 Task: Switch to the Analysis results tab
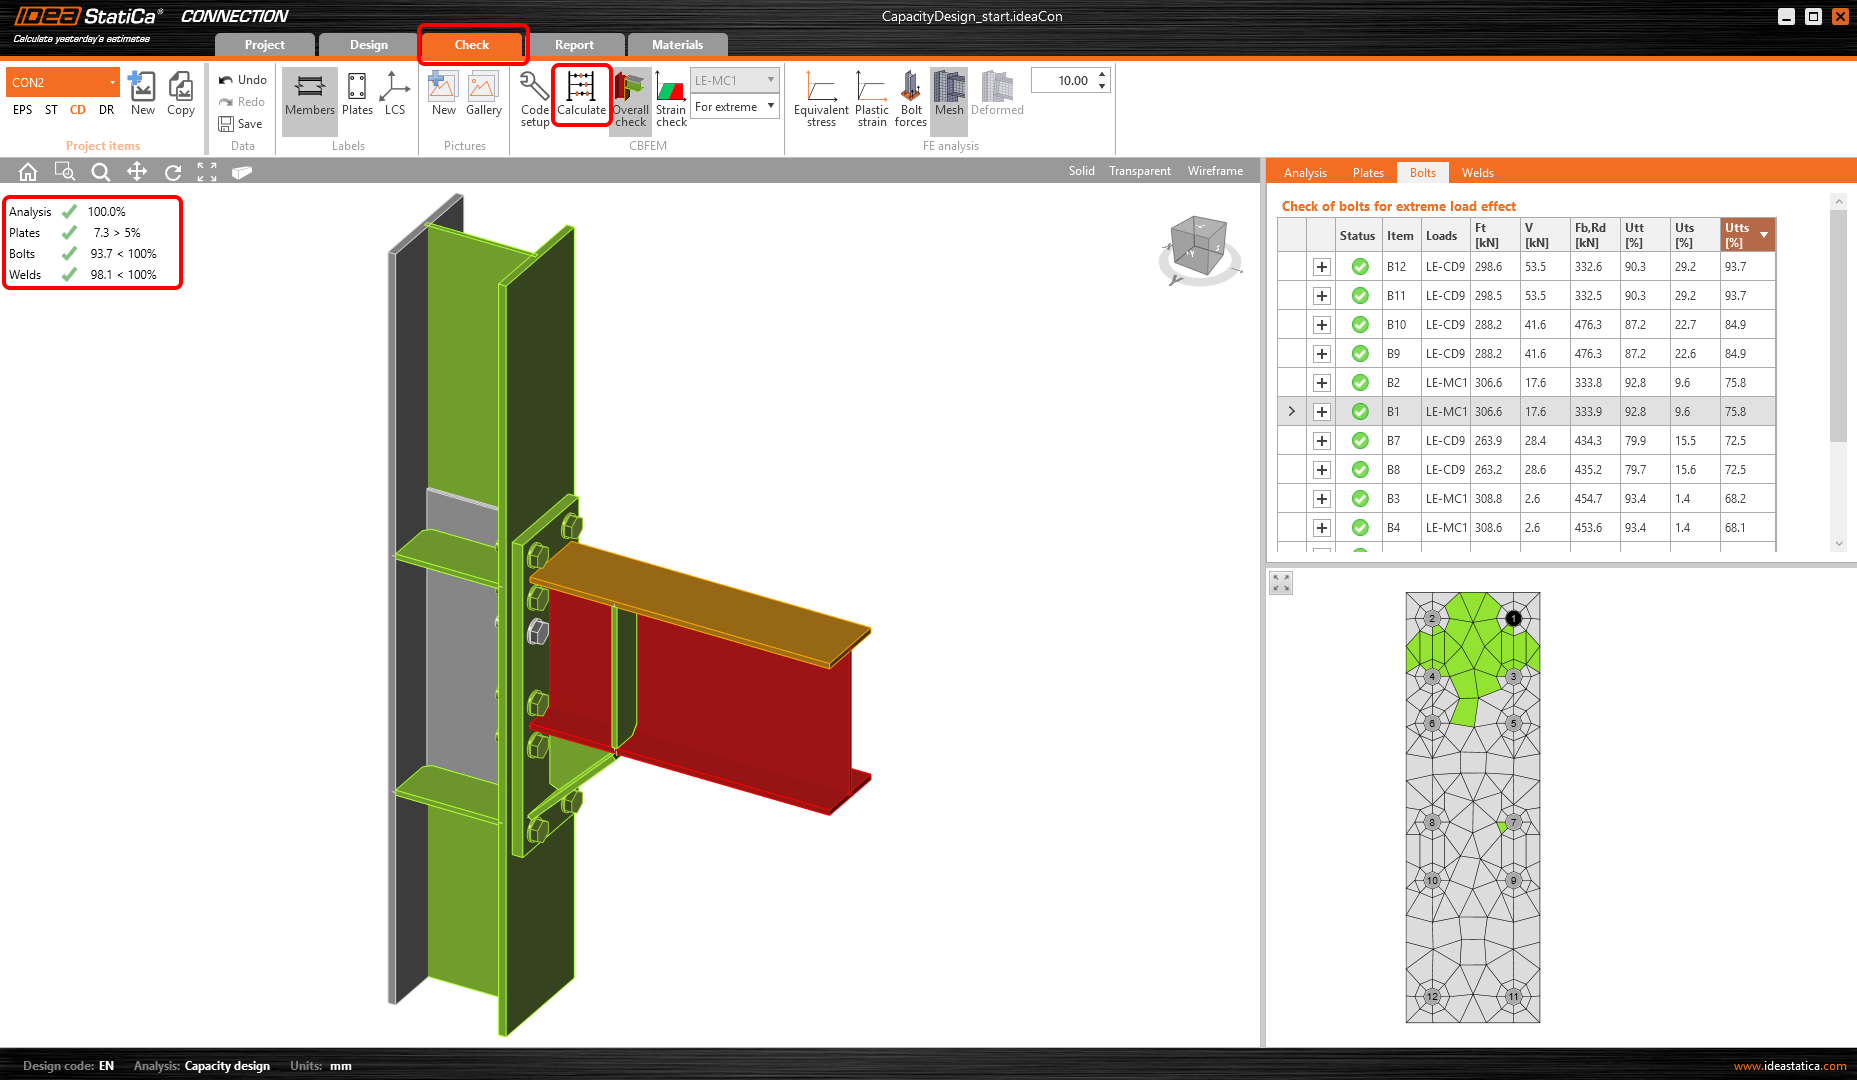(x=1305, y=173)
